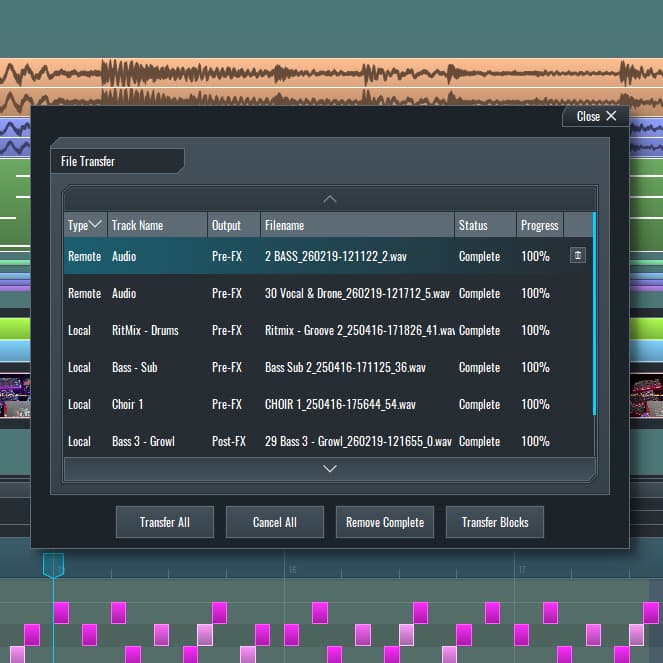Click the orange audio waveform clip at top
Image resolution: width=663 pixels, height=663 pixels.
[x=332, y=73]
